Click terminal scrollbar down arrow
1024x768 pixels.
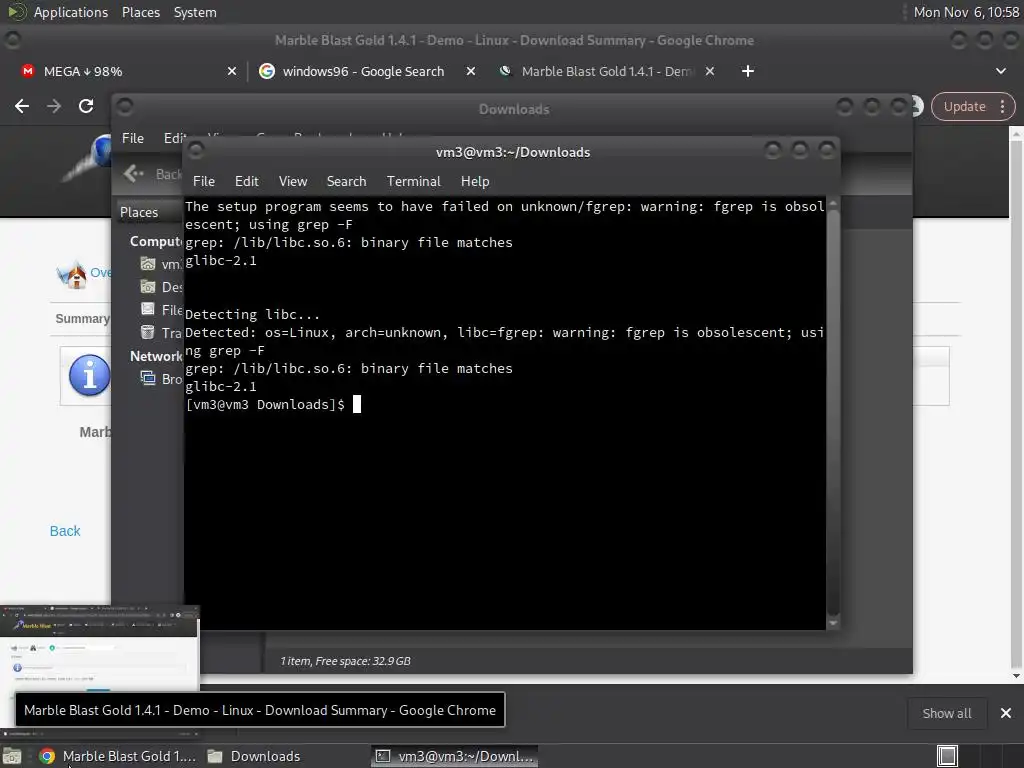click(833, 624)
